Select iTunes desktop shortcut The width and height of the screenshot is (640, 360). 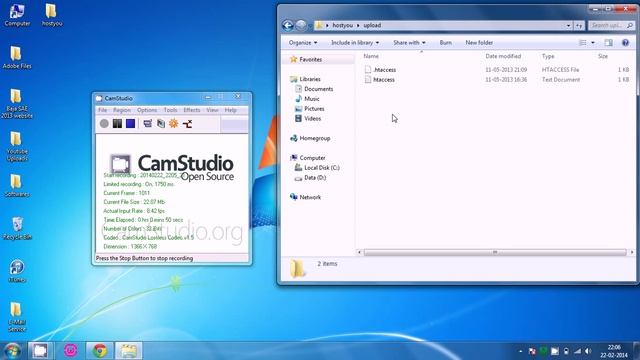pyautogui.click(x=17, y=271)
